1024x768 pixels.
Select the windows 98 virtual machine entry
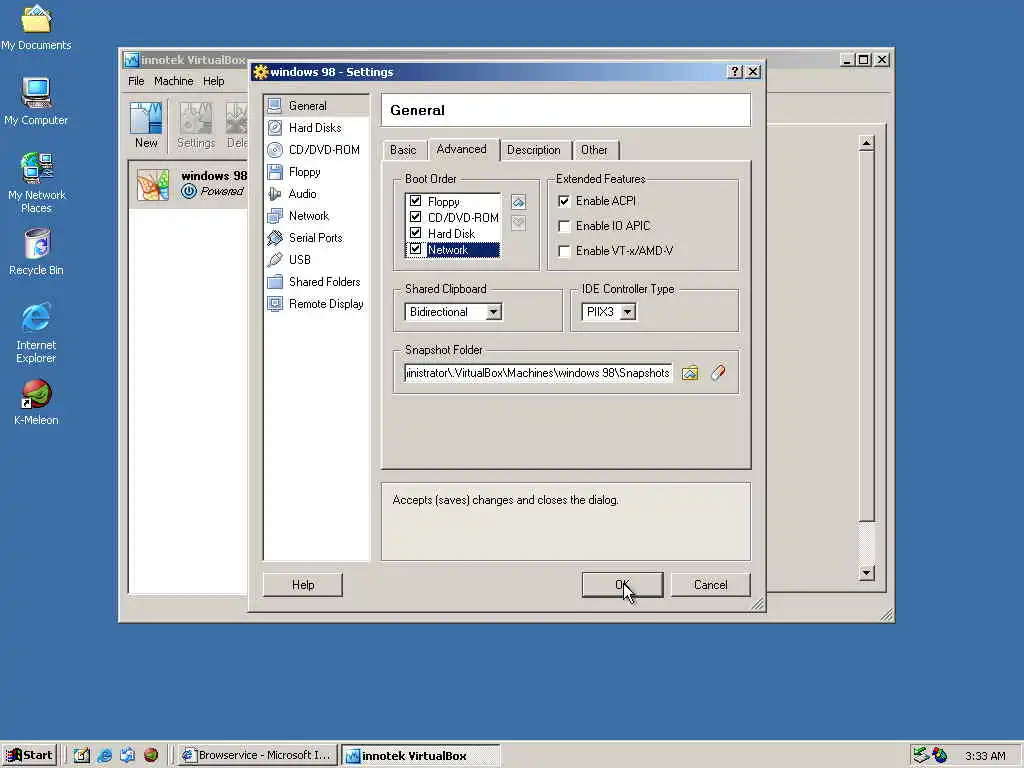(x=189, y=184)
